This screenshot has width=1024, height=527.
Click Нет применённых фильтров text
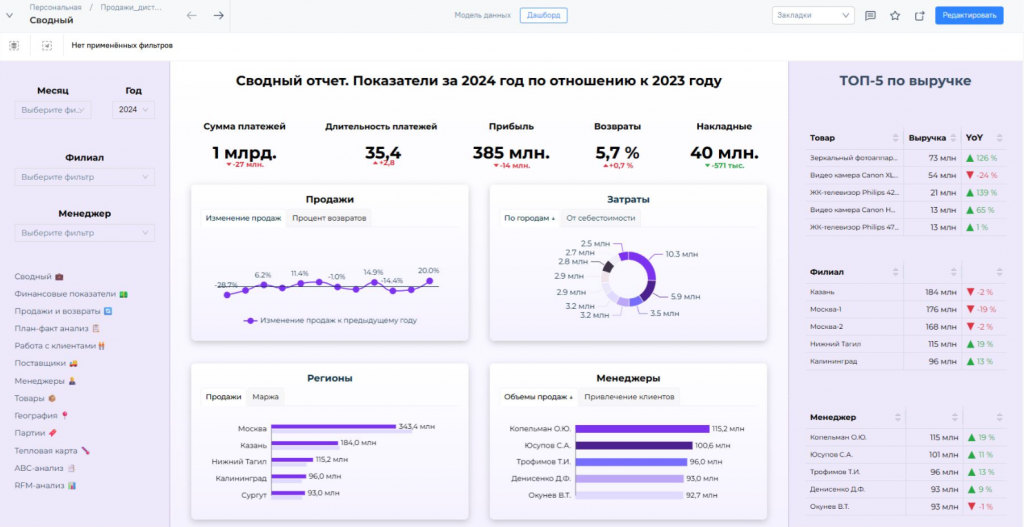coord(122,46)
